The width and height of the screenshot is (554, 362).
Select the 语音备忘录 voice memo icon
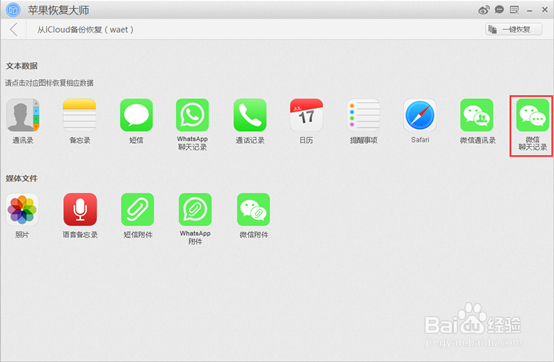pyautogui.click(x=80, y=209)
